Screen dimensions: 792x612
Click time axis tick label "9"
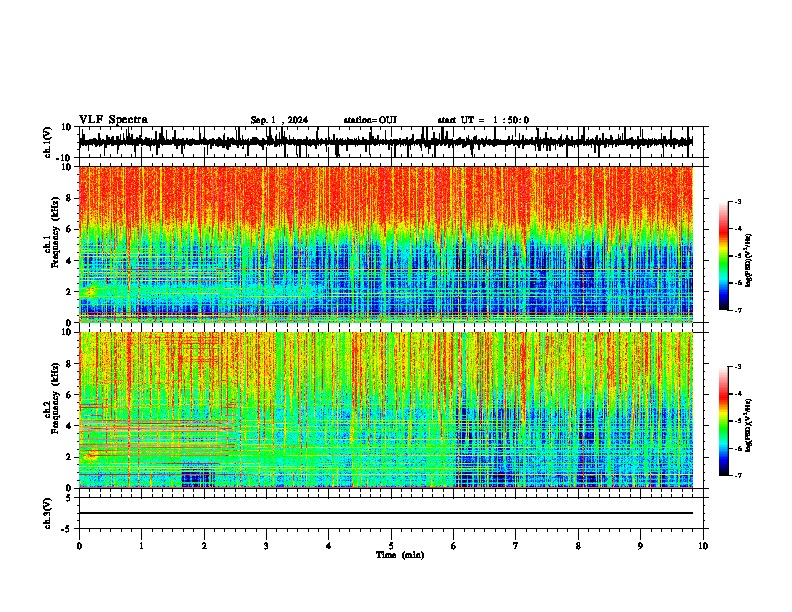click(640, 546)
